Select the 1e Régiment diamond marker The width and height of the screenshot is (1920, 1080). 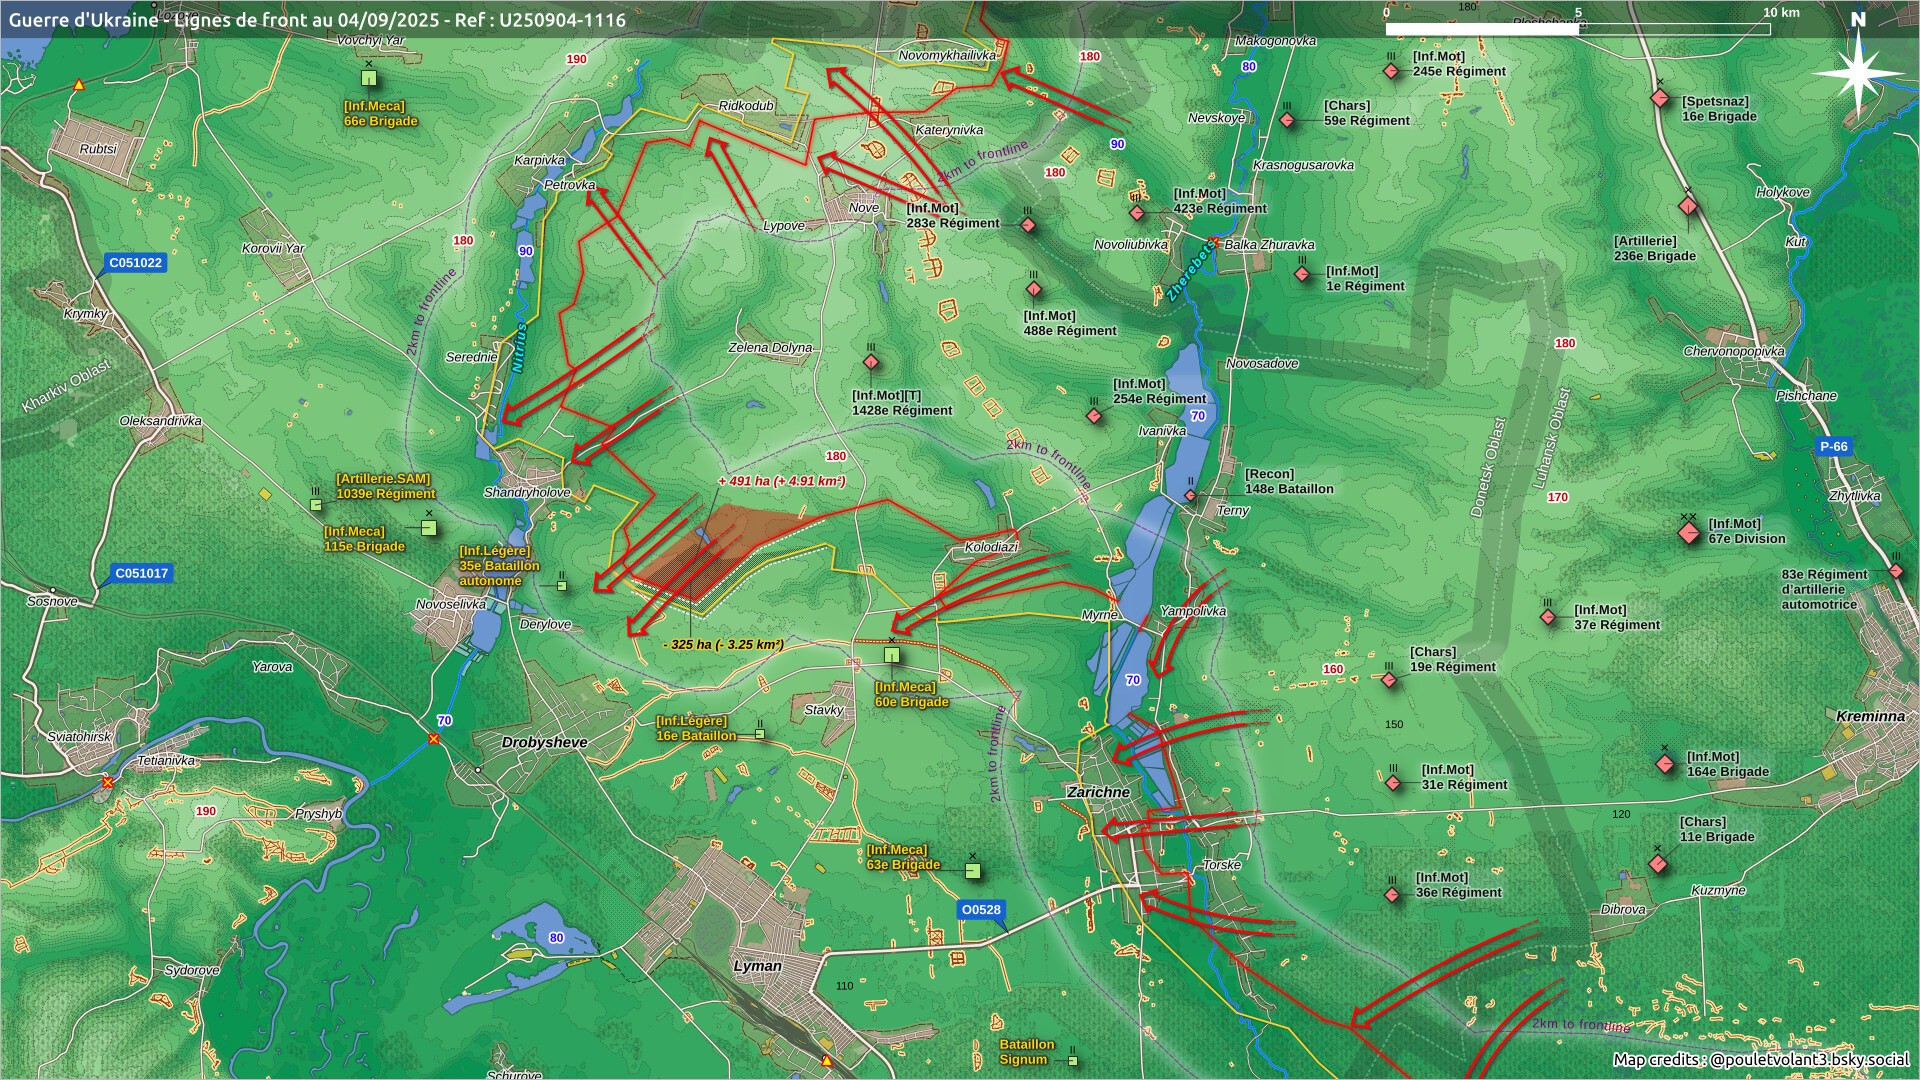pyautogui.click(x=1302, y=274)
